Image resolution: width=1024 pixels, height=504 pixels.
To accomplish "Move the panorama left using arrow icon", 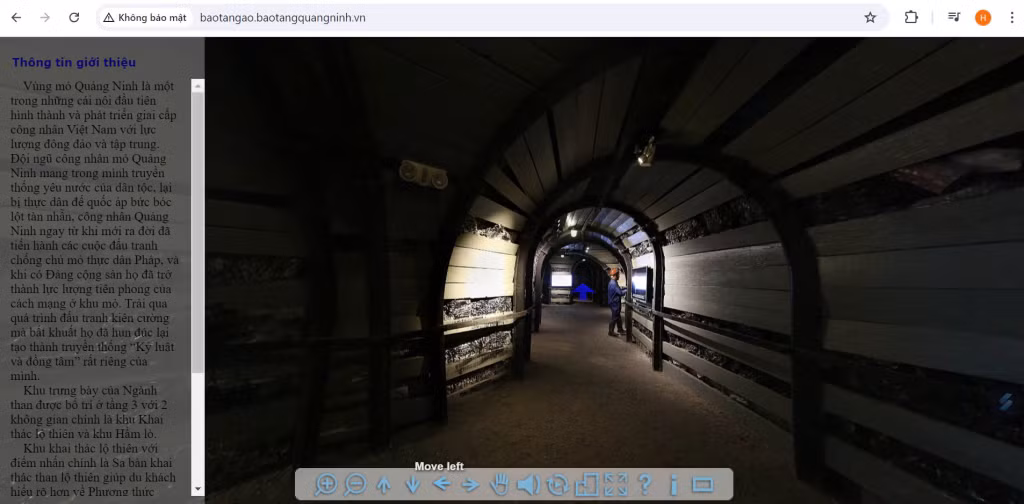I will coord(442,484).
